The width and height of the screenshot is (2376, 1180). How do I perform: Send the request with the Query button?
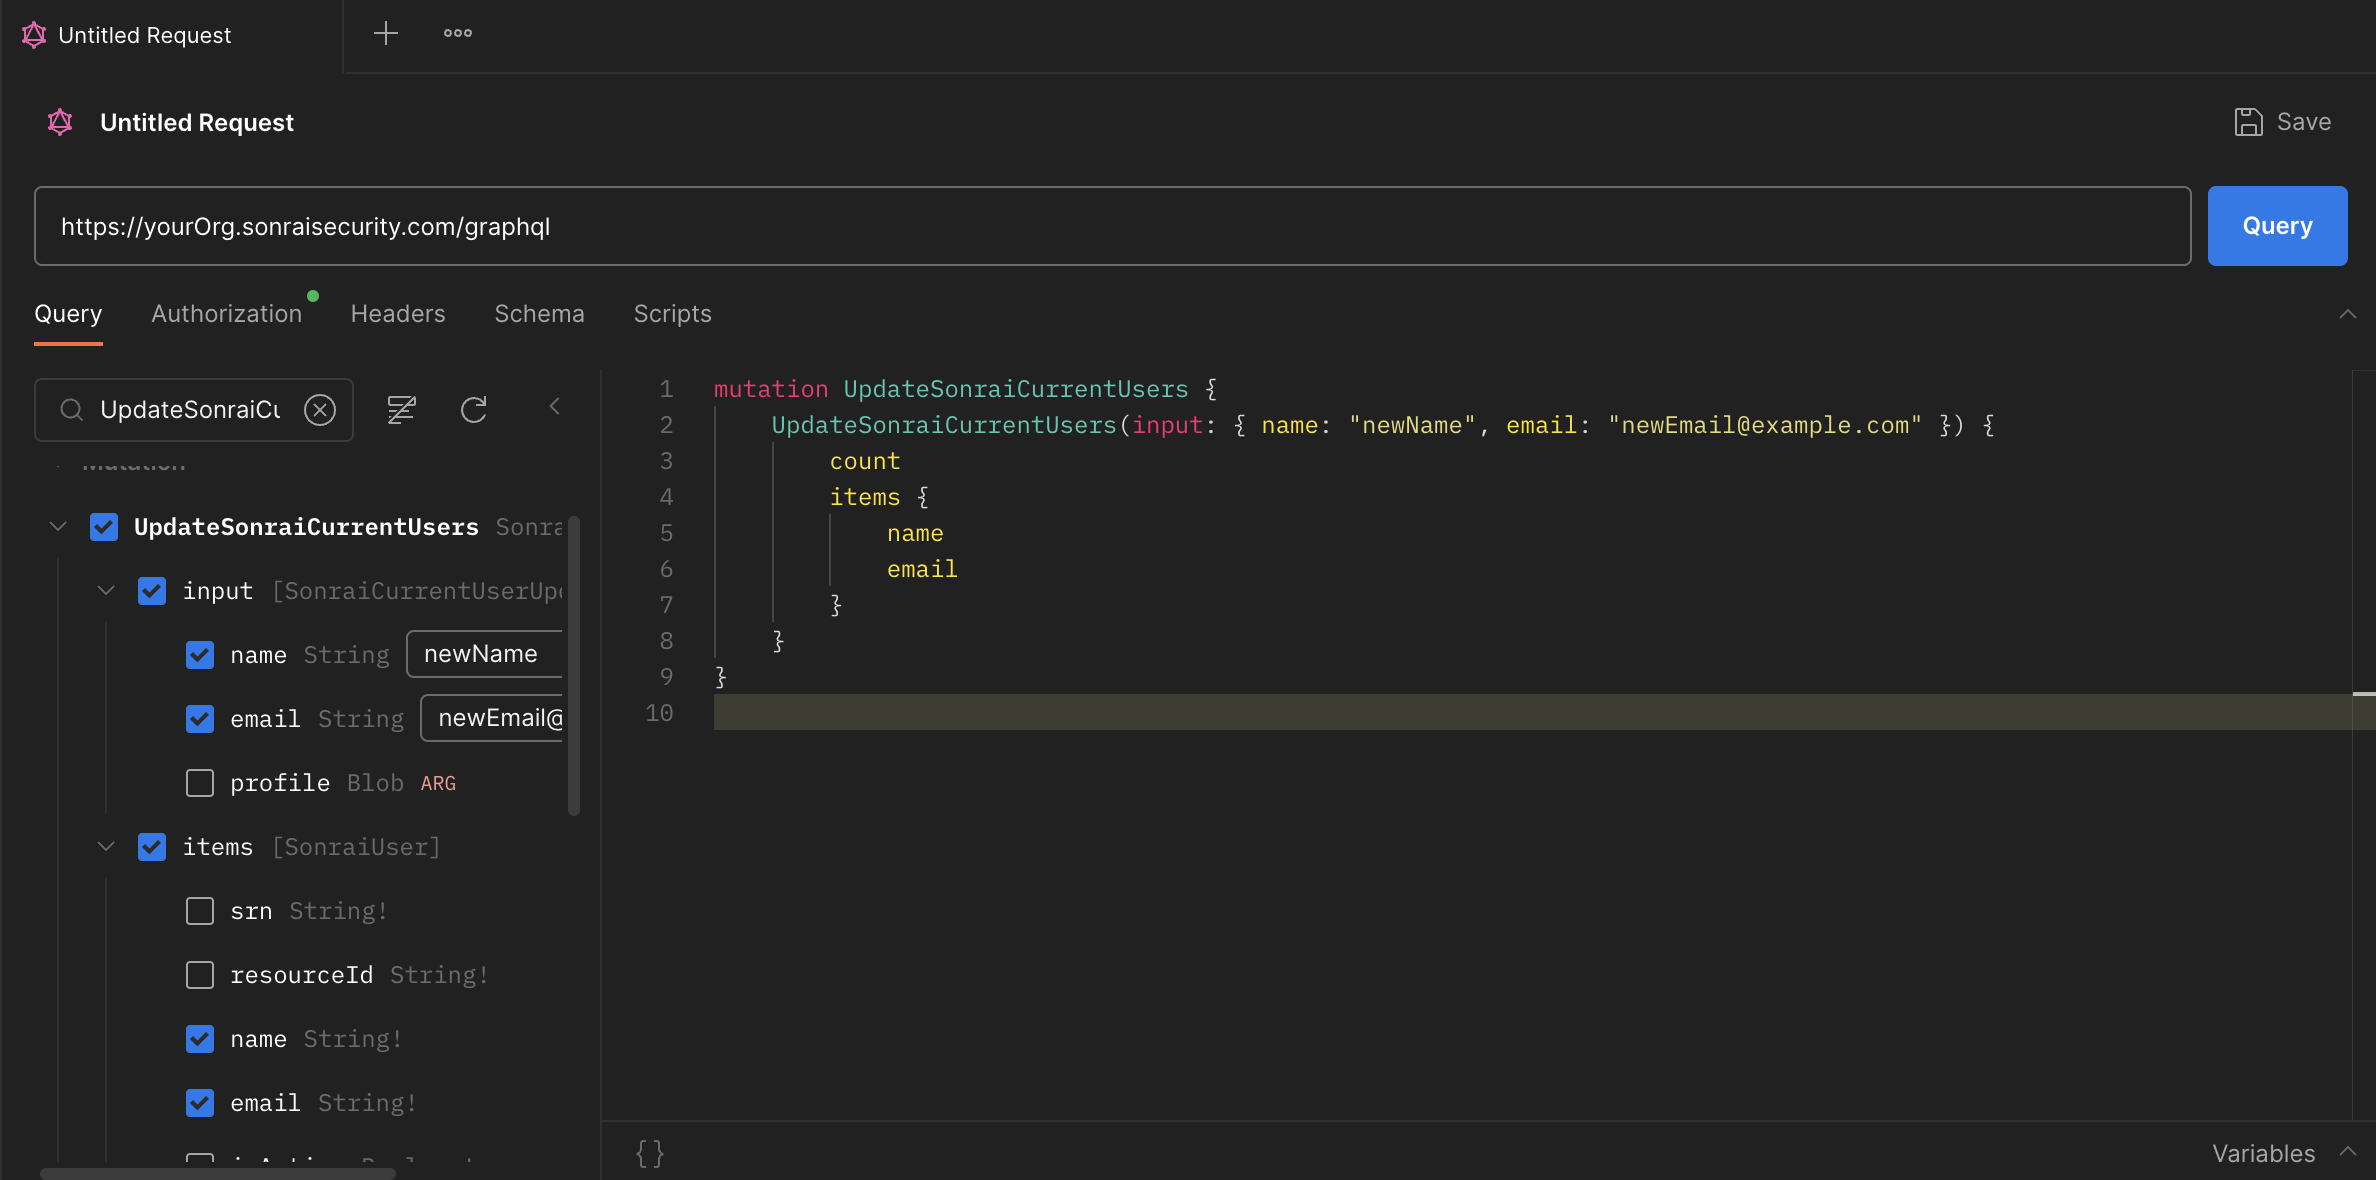point(2277,226)
